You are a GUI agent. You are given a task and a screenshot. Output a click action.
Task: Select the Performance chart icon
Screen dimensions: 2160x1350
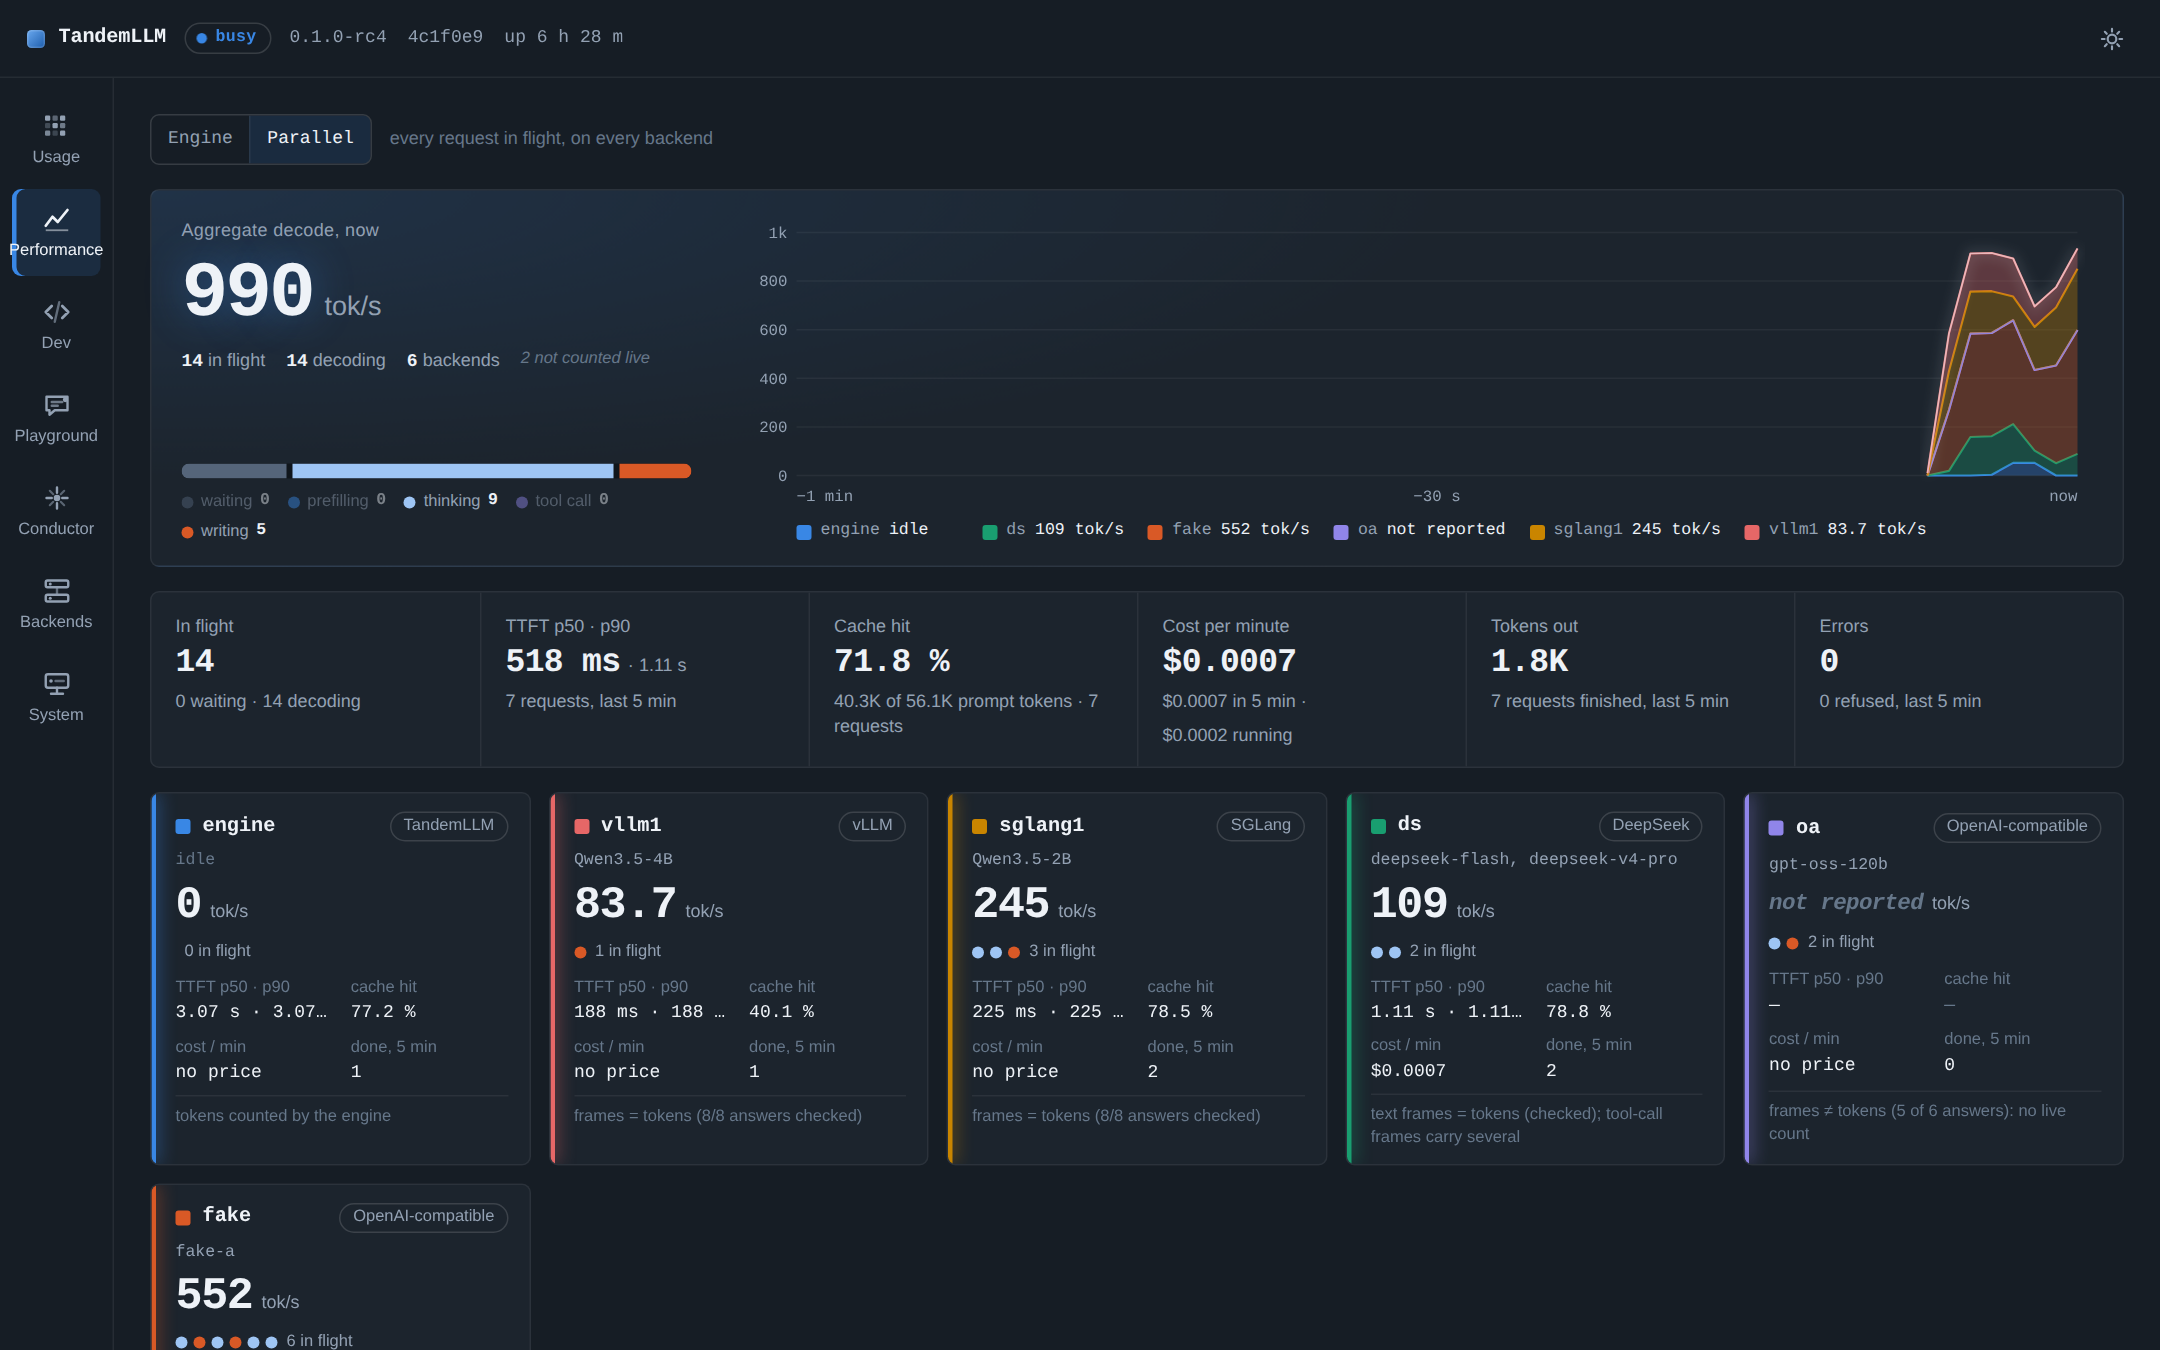[56, 219]
